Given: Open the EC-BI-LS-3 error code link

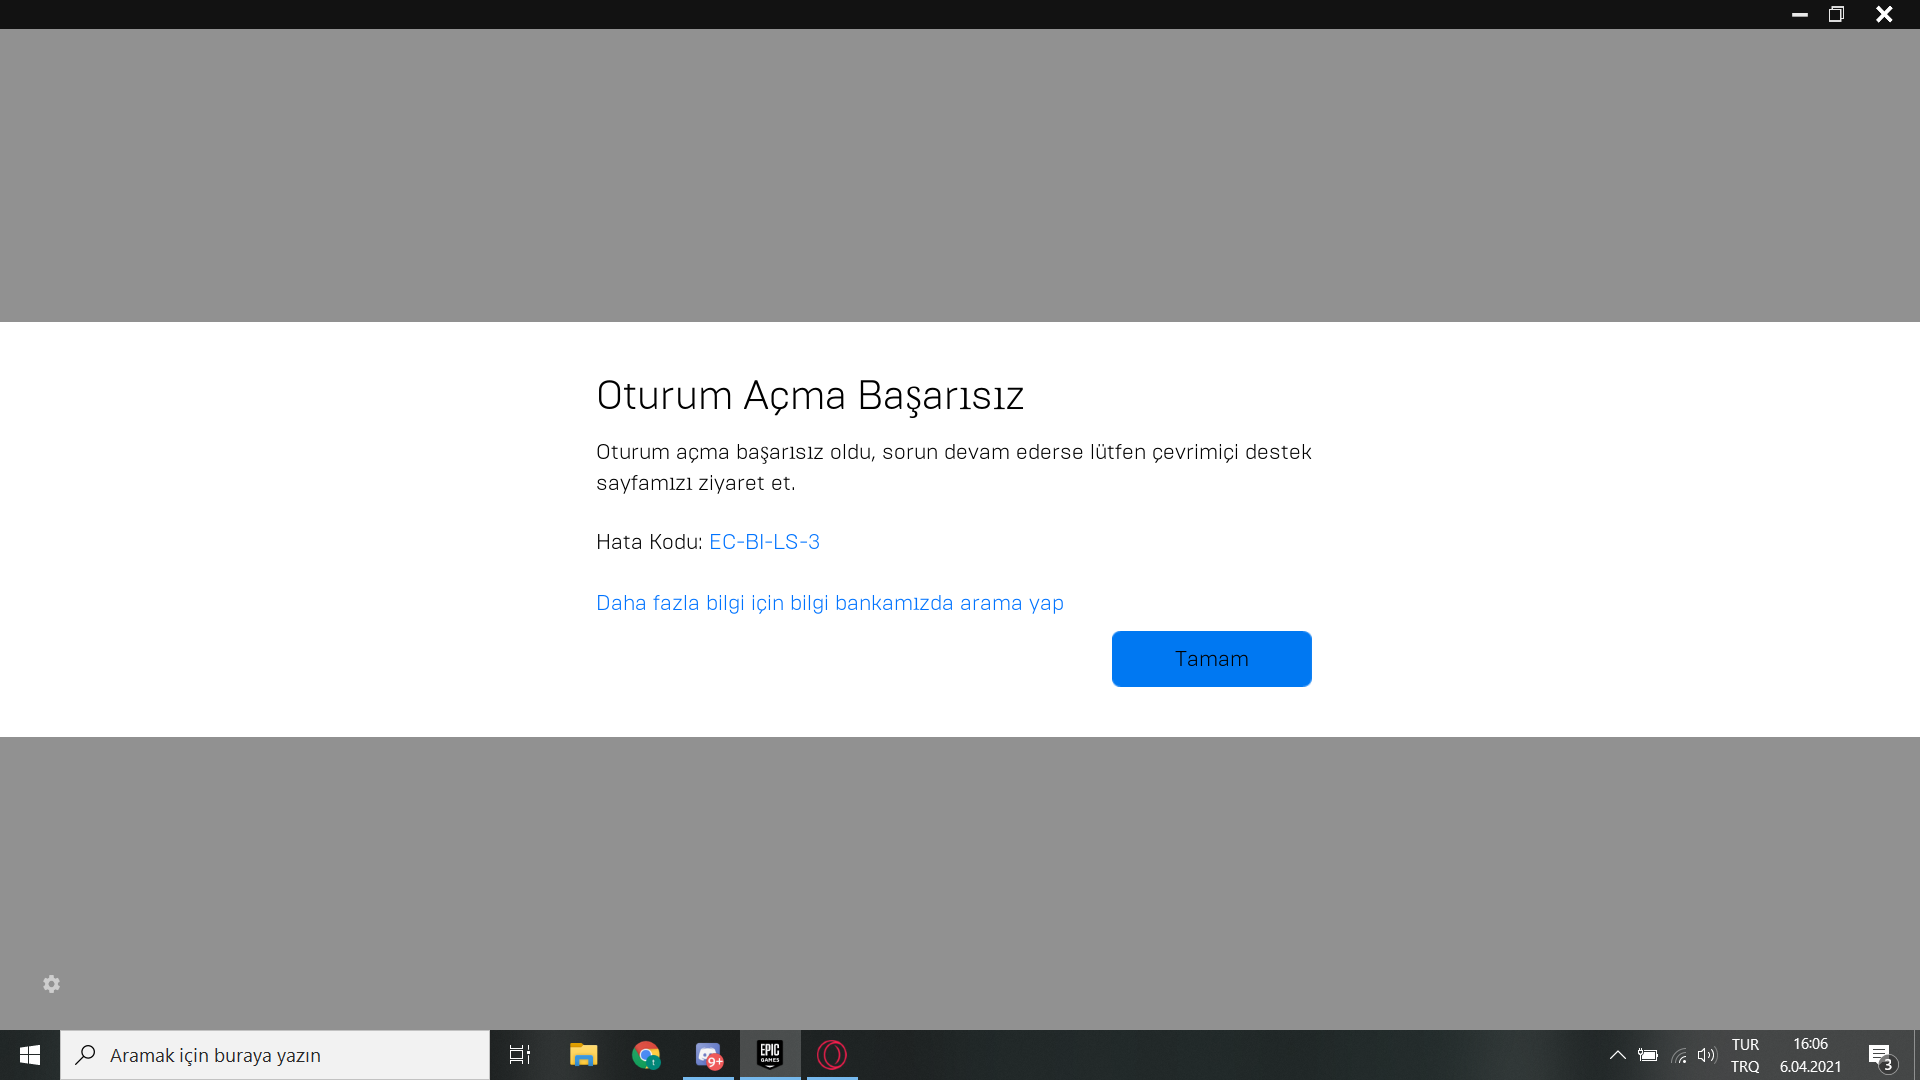Looking at the screenshot, I should tap(764, 542).
